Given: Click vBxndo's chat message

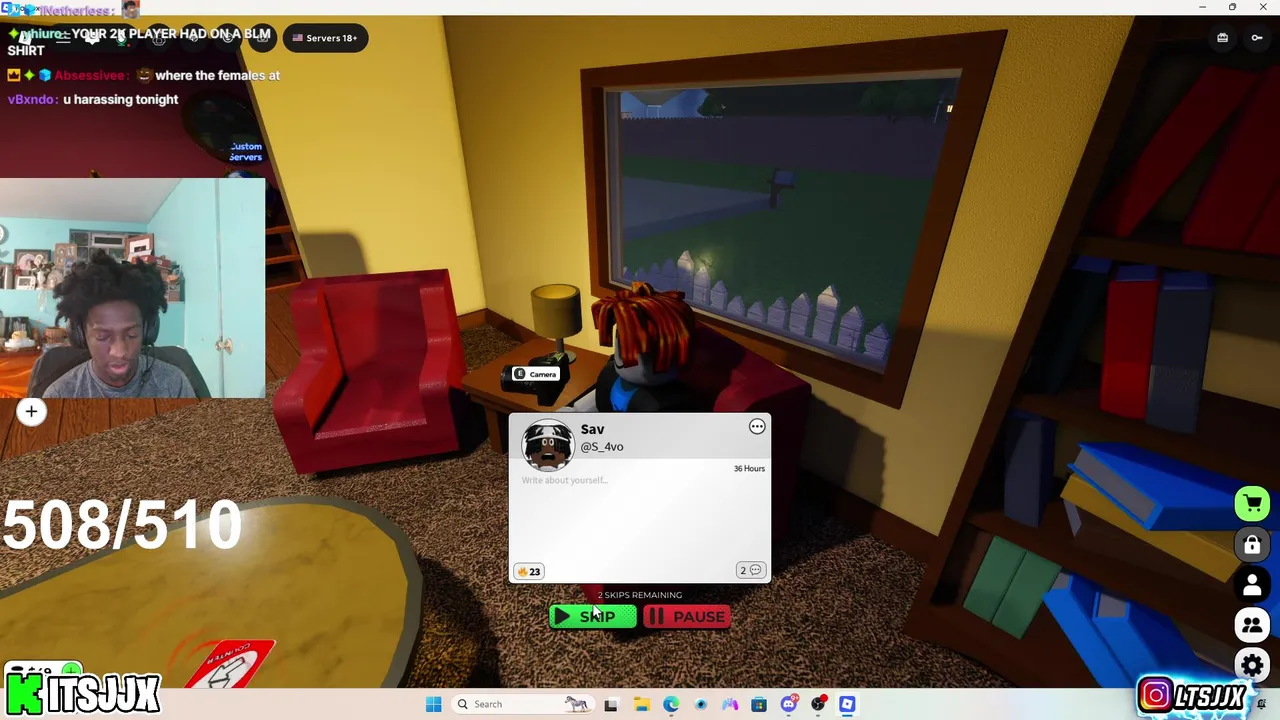Looking at the screenshot, I should (x=93, y=99).
